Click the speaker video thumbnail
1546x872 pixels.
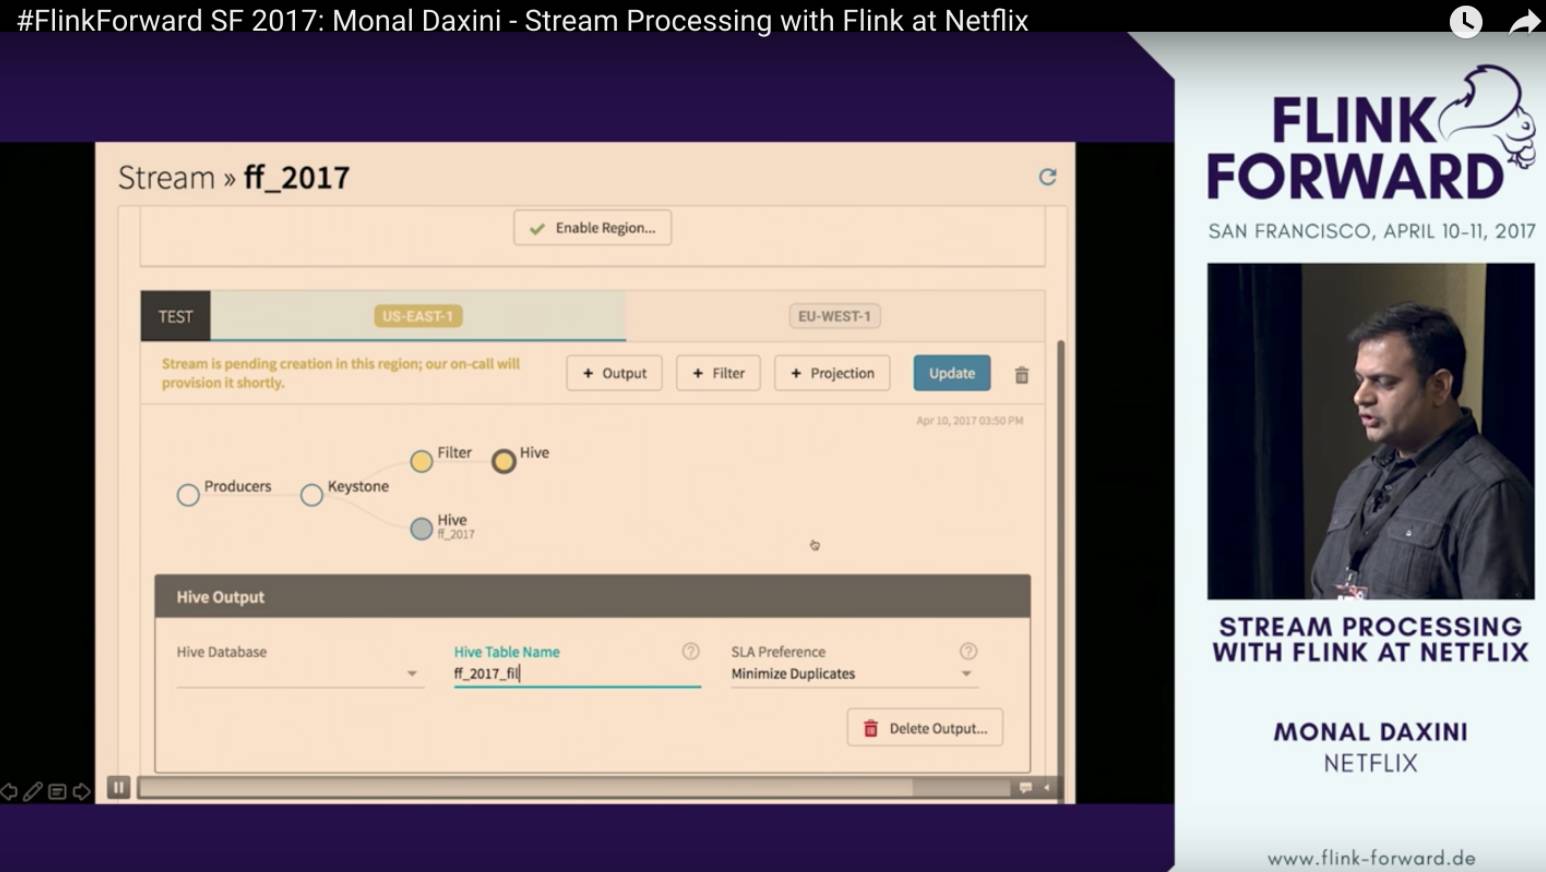point(1370,431)
